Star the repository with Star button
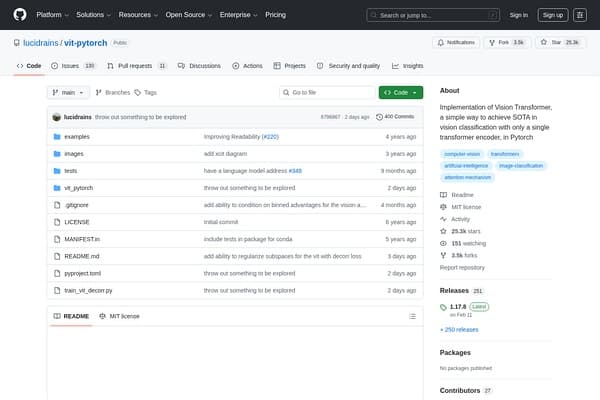Image resolution: width=600 pixels, height=400 pixels. (561, 42)
